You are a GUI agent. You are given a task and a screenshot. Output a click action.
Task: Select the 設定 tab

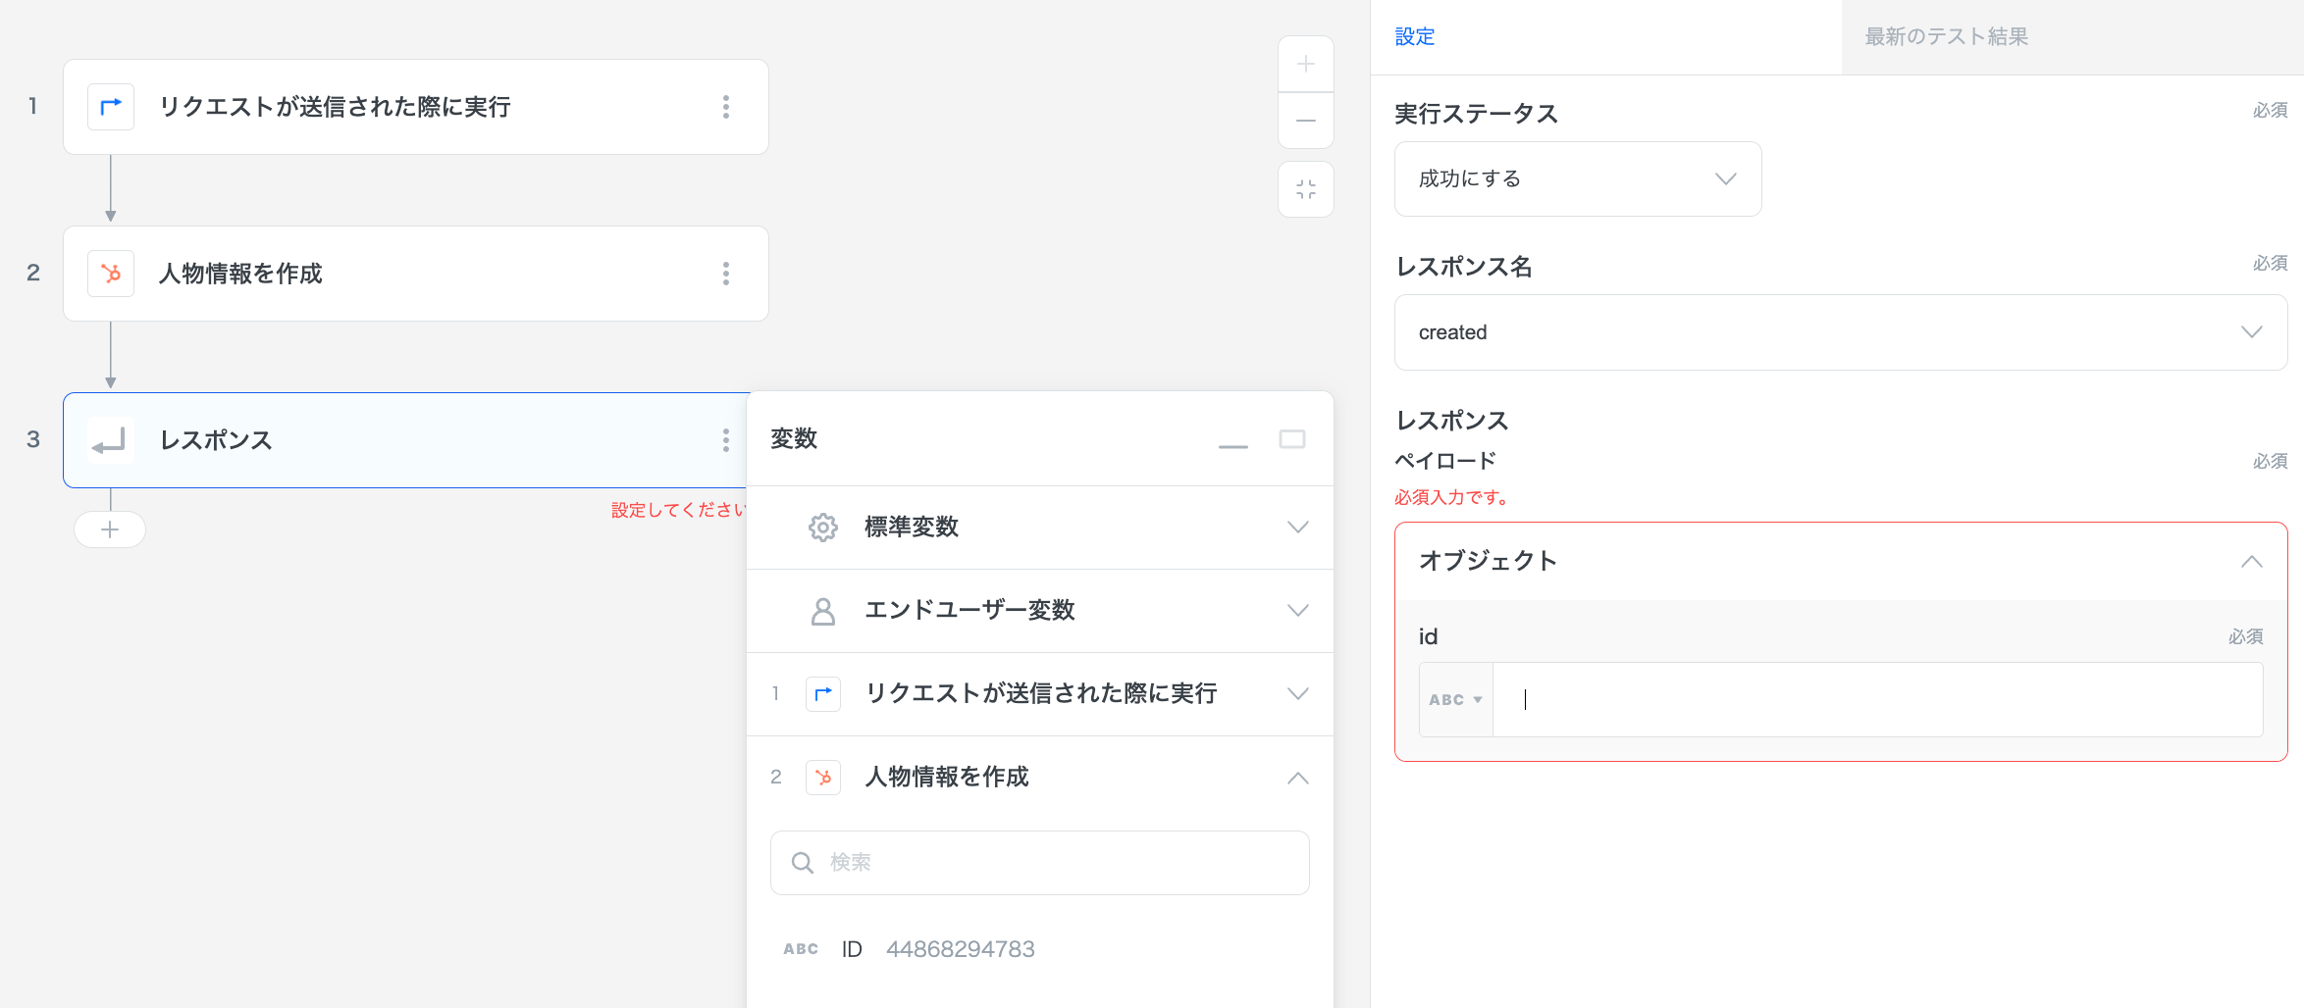pos(1414,37)
